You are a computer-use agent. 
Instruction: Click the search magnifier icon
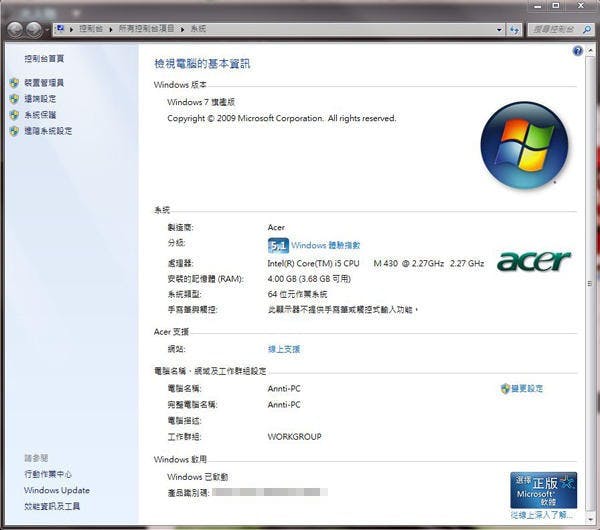pyautogui.click(x=587, y=29)
